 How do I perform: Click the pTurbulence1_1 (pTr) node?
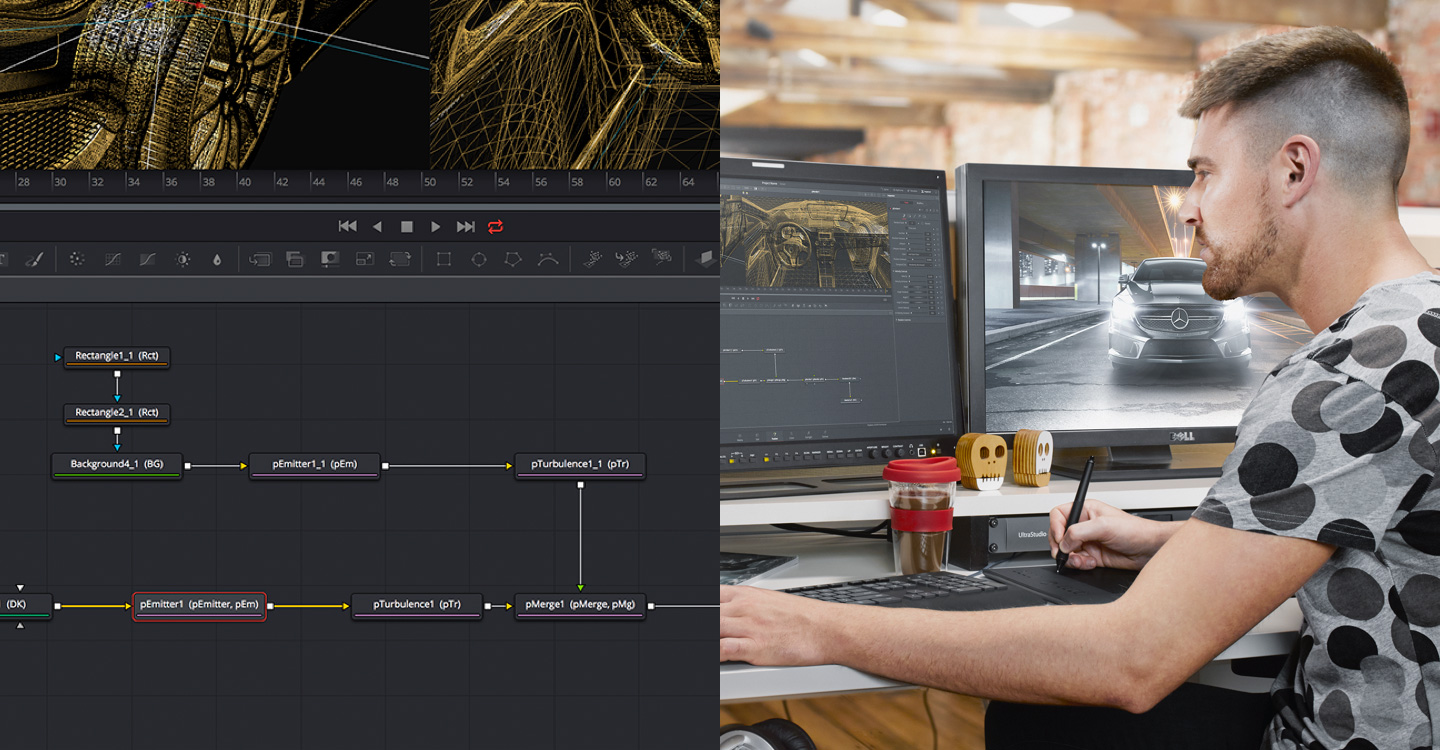coord(580,465)
